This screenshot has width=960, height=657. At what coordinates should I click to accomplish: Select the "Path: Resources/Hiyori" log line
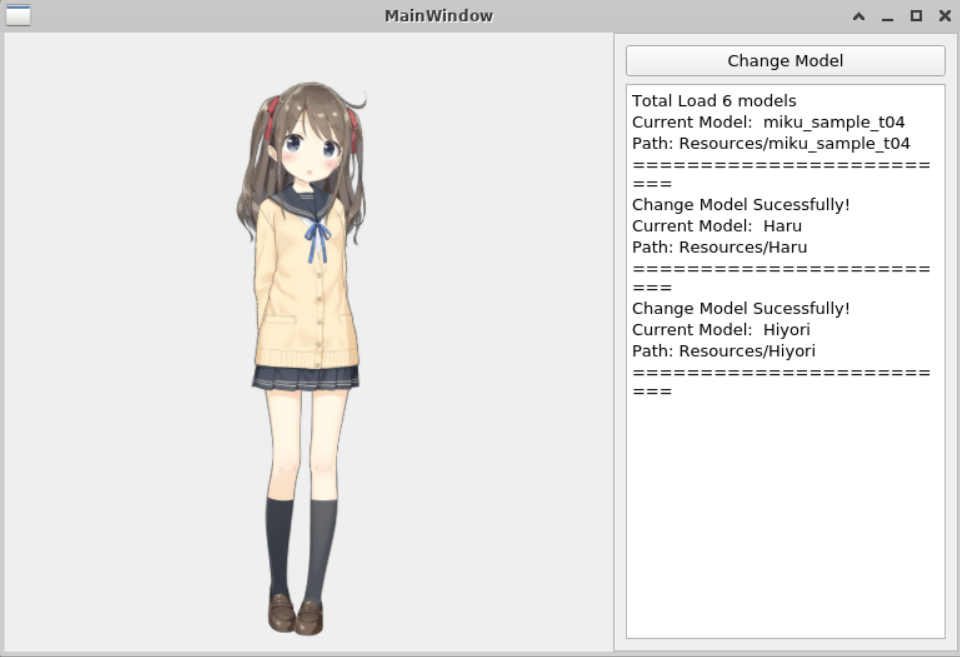pyautogui.click(x=724, y=351)
